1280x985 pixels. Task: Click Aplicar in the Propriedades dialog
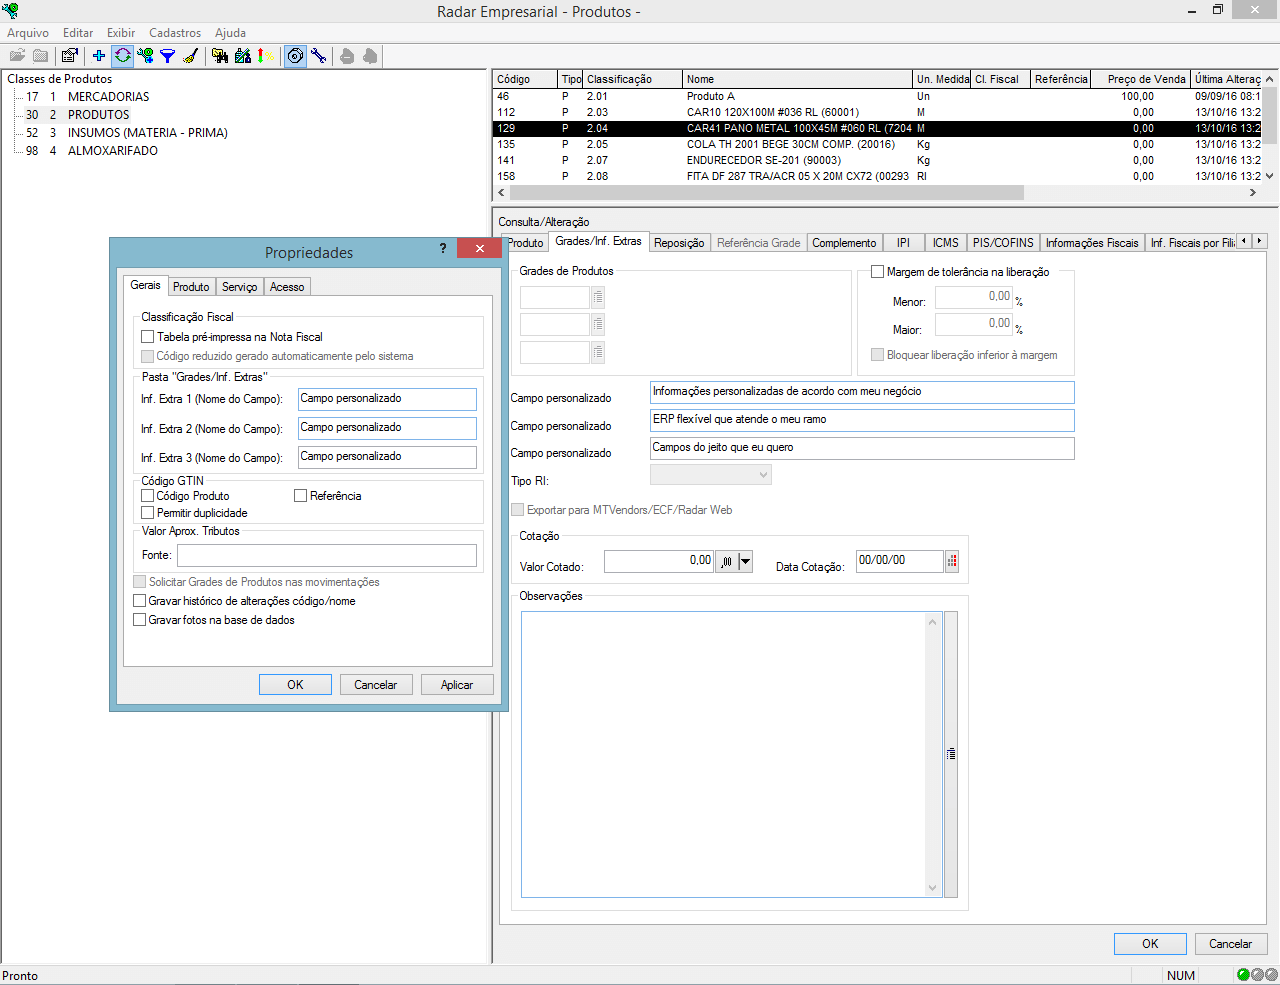pos(456,684)
